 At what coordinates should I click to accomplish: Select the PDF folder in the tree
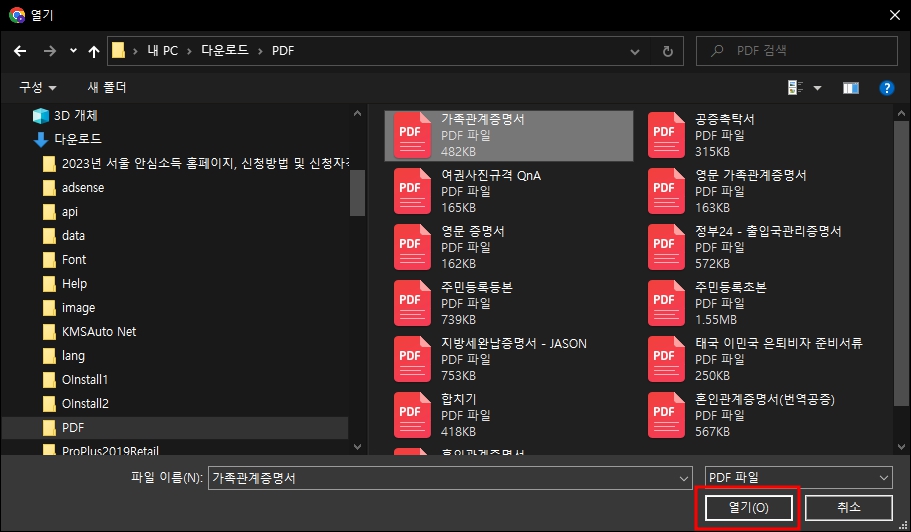(x=73, y=427)
